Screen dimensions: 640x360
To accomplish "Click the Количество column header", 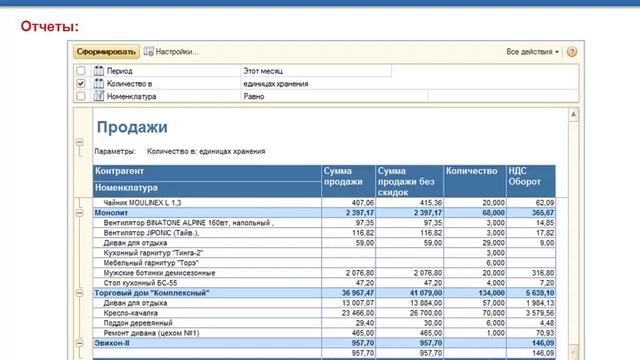I will click(475, 181).
